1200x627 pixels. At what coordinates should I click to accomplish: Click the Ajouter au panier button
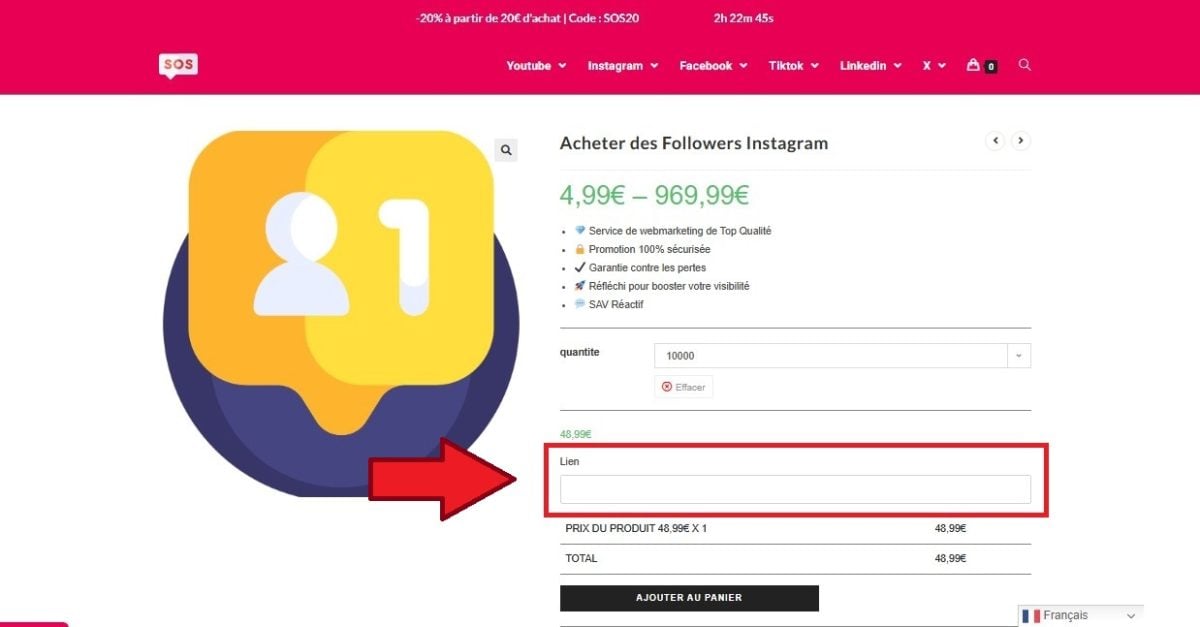(689, 598)
